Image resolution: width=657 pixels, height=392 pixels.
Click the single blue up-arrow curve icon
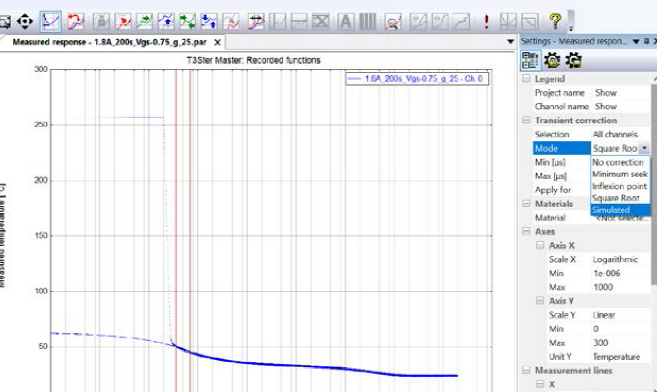[x=166, y=21]
